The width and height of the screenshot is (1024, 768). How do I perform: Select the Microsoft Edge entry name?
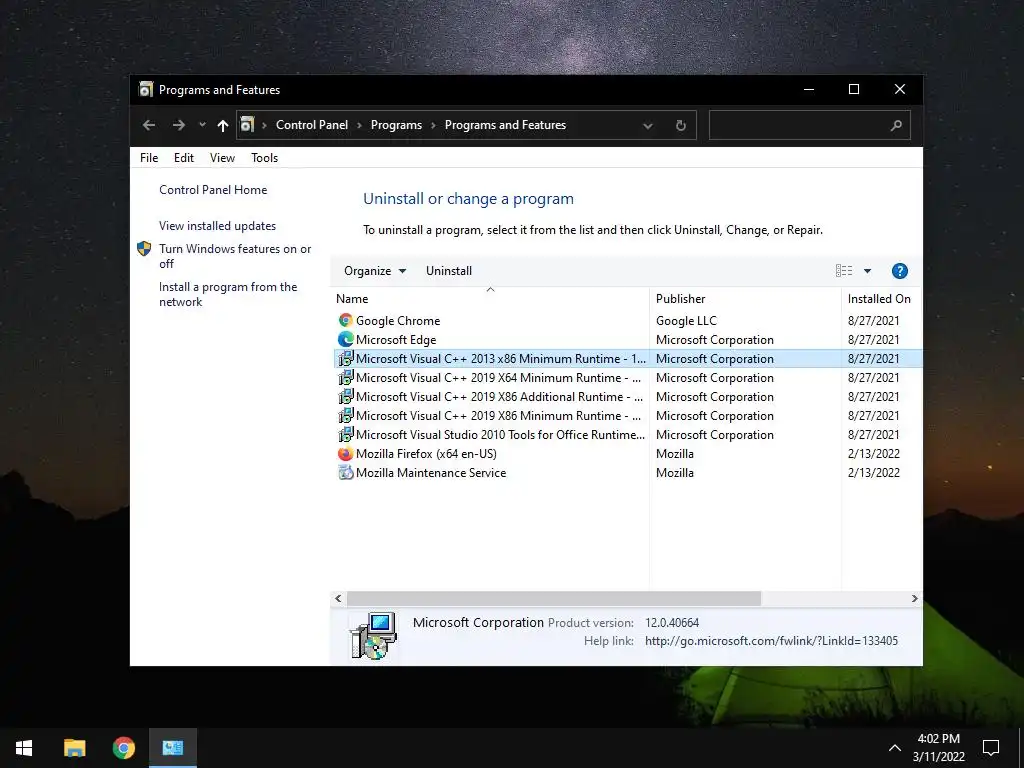coord(396,340)
